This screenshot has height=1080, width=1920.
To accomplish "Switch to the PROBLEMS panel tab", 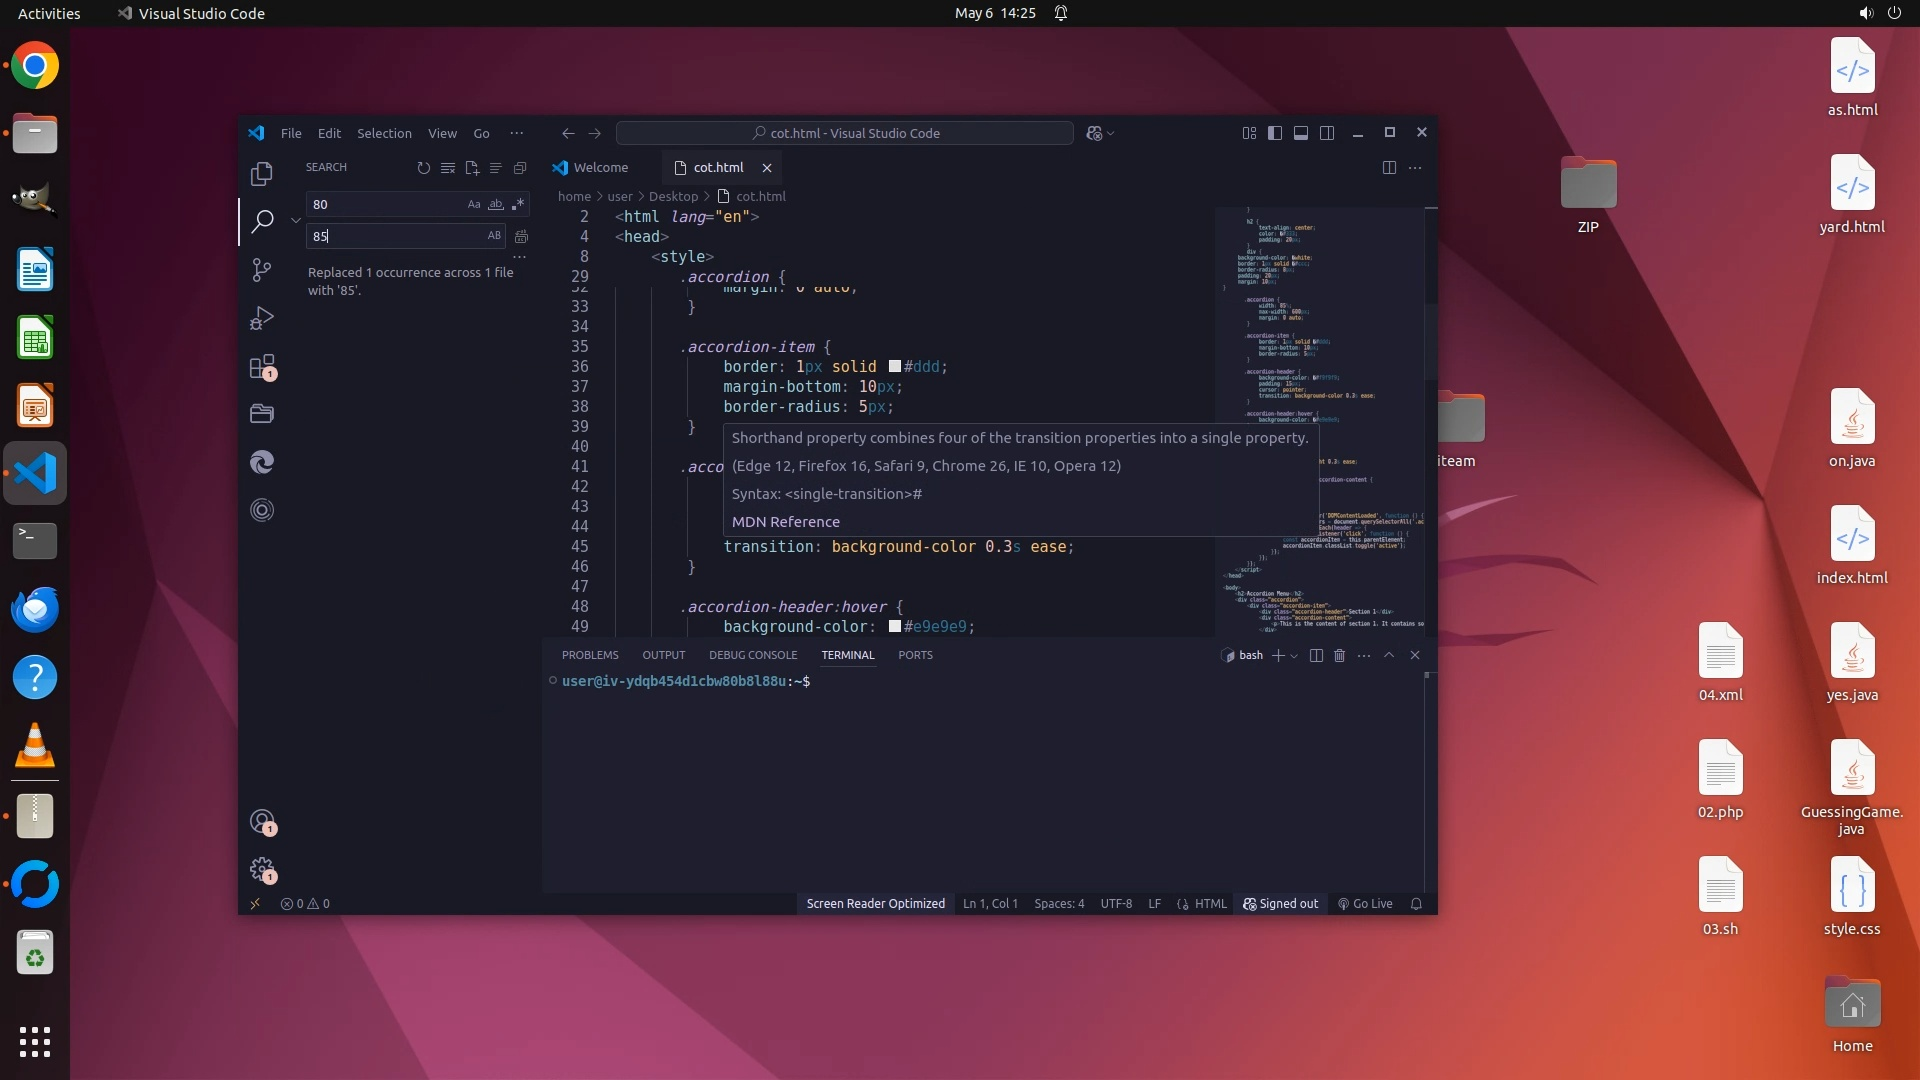I will (590, 655).
